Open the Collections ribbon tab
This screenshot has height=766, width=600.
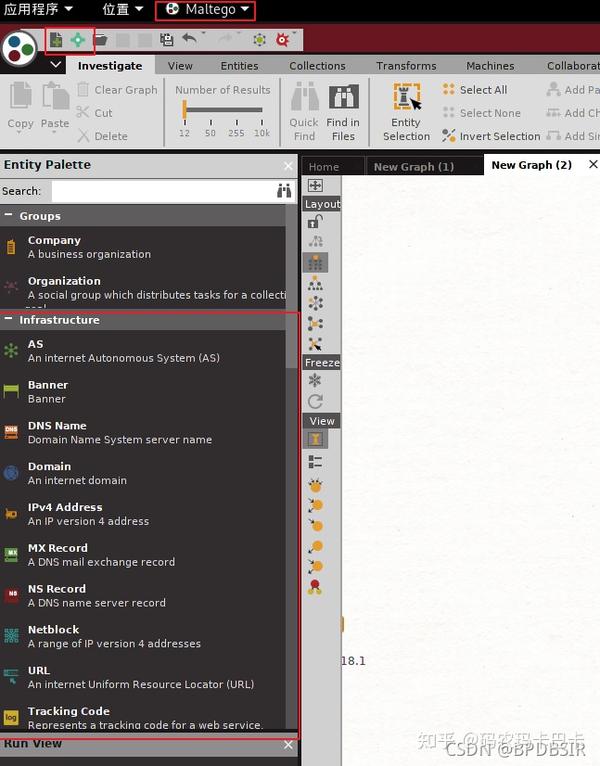point(317,65)
